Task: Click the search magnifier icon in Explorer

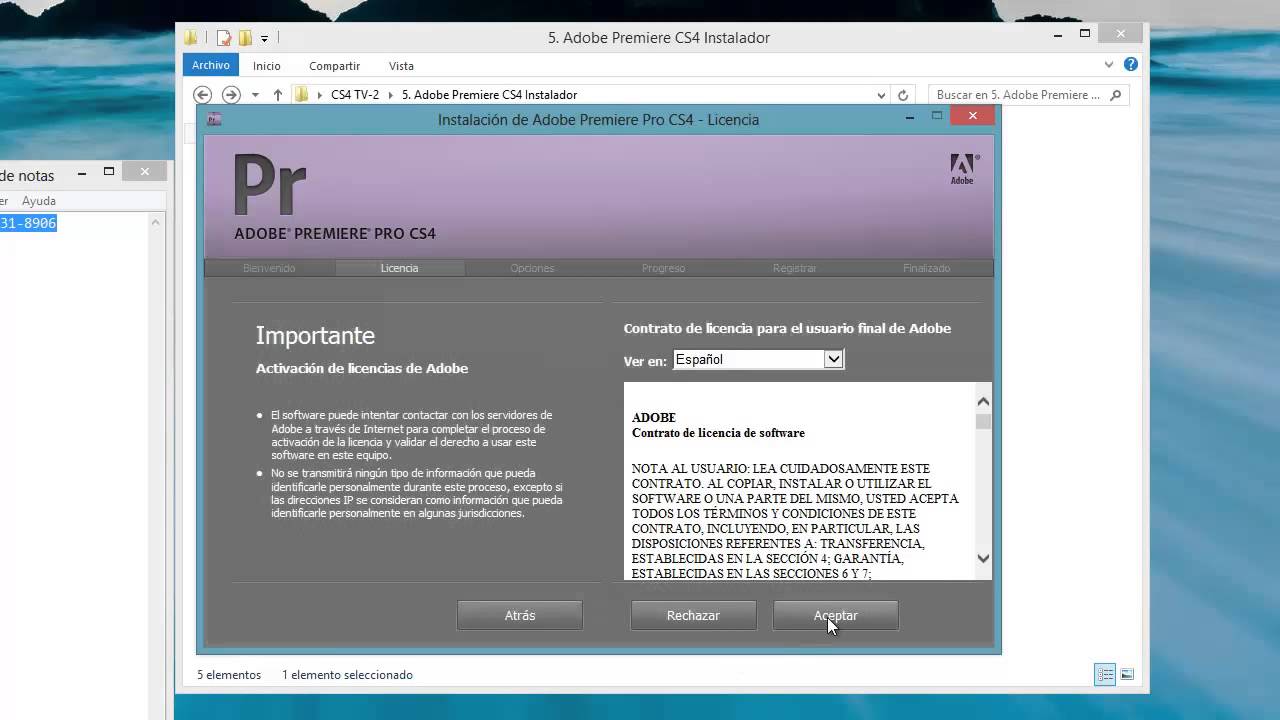Action: pyautogui.click(x=1117, y=95)
